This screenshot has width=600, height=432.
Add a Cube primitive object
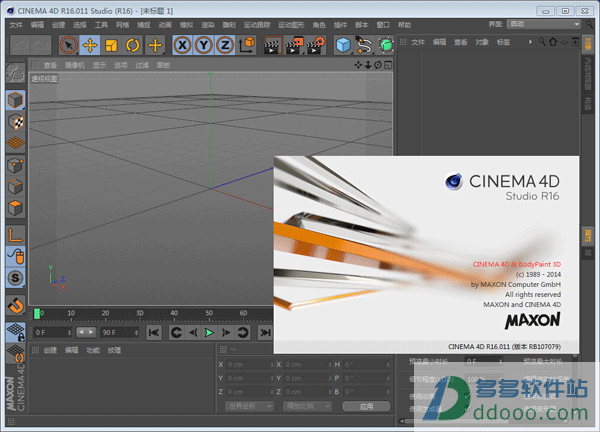343,45
